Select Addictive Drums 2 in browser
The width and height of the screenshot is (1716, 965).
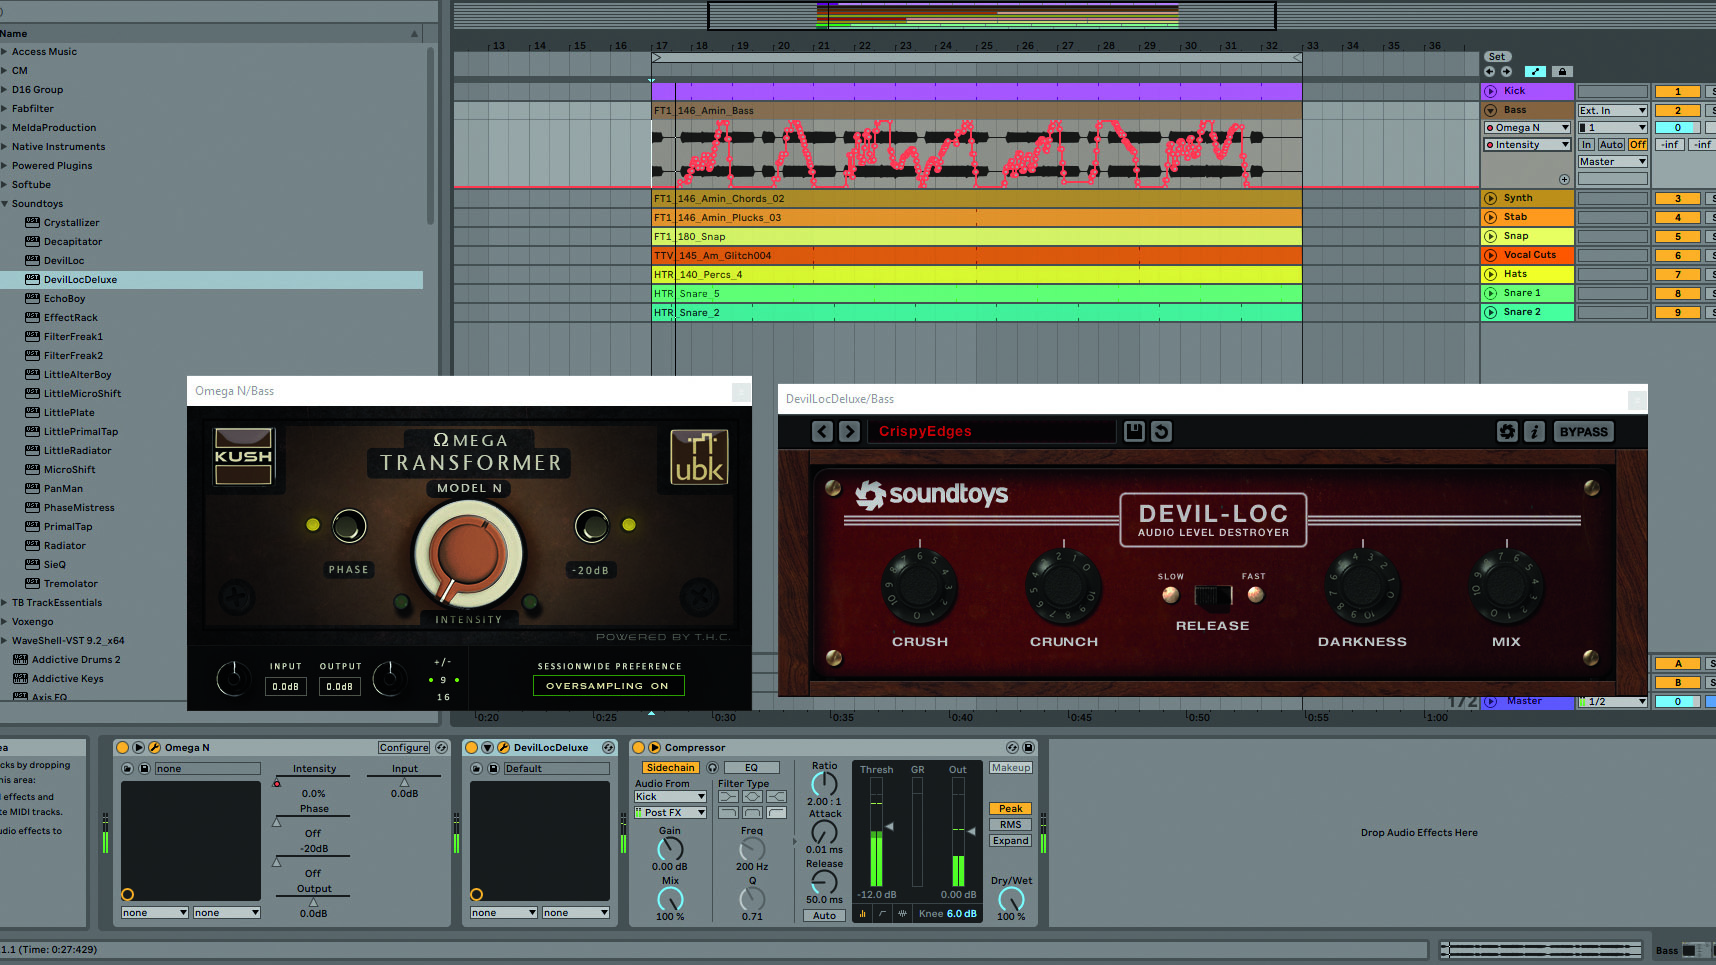pos(75,660)
